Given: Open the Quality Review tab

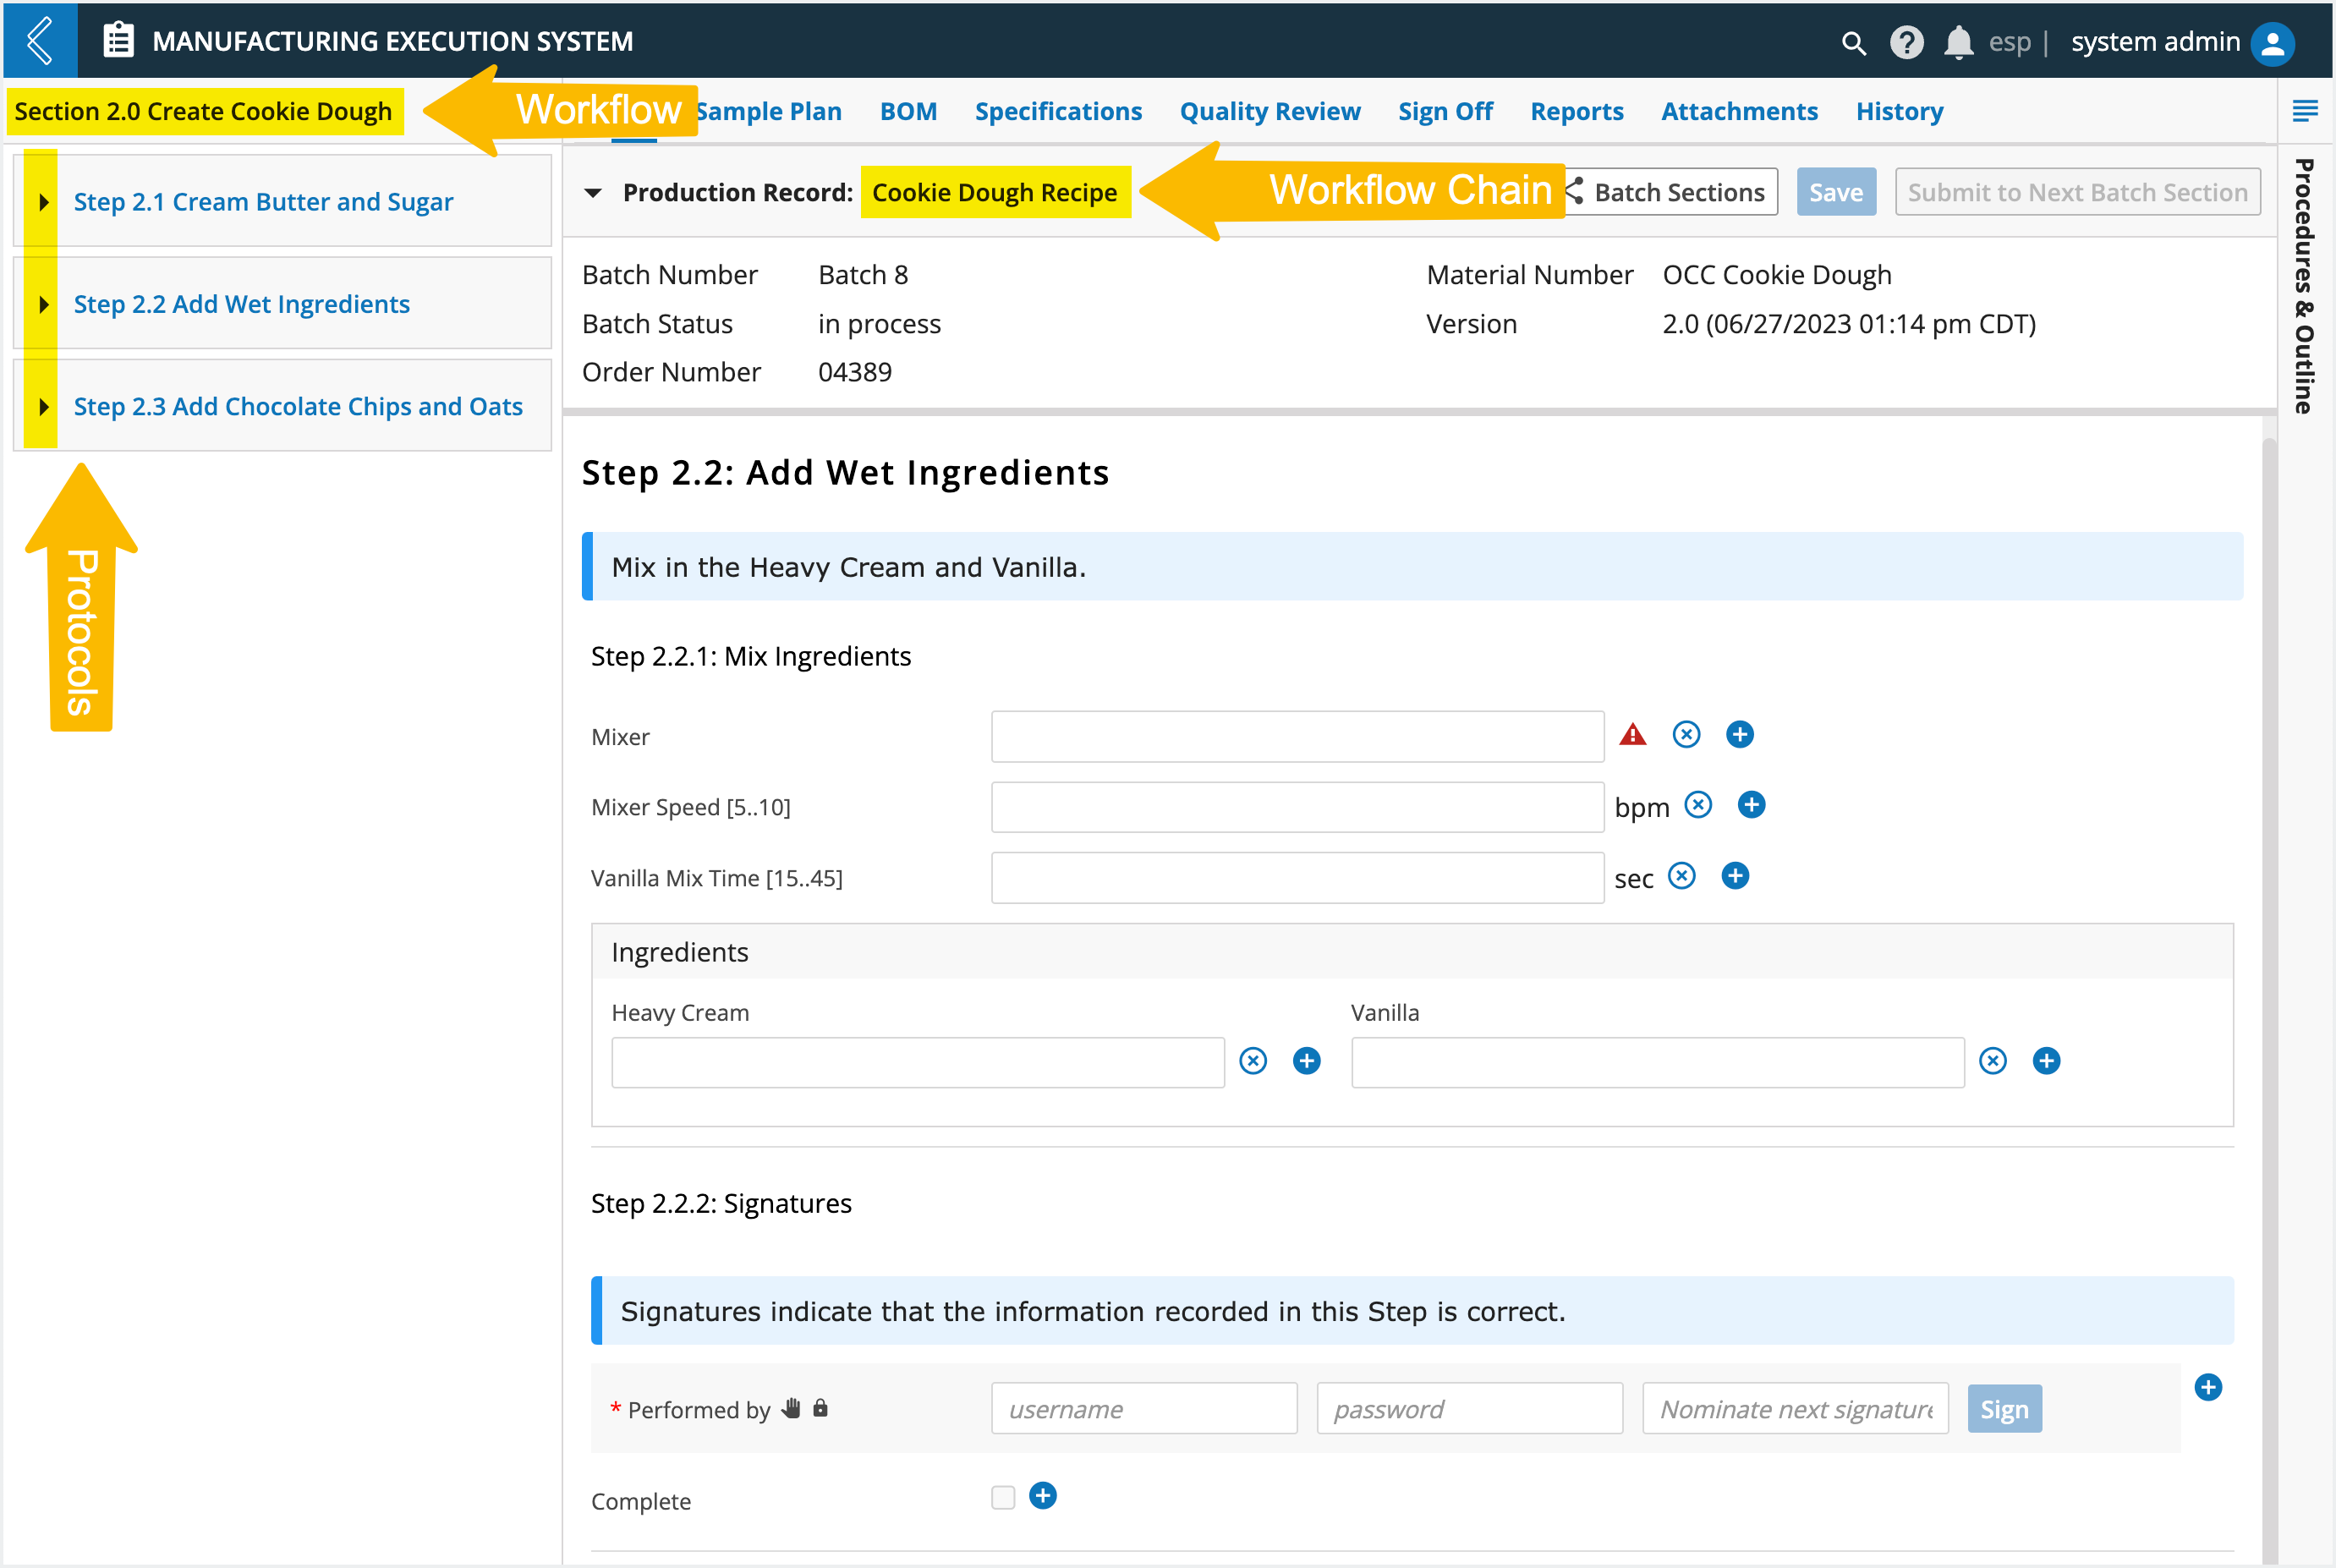Looking at the screenshot, I should tap(1270, 111).
